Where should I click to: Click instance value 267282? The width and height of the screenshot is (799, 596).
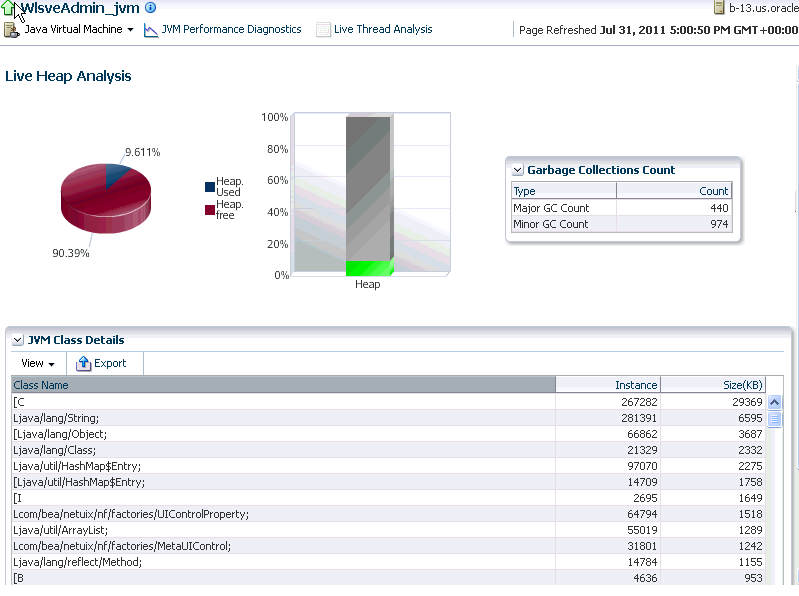point(639,402)
